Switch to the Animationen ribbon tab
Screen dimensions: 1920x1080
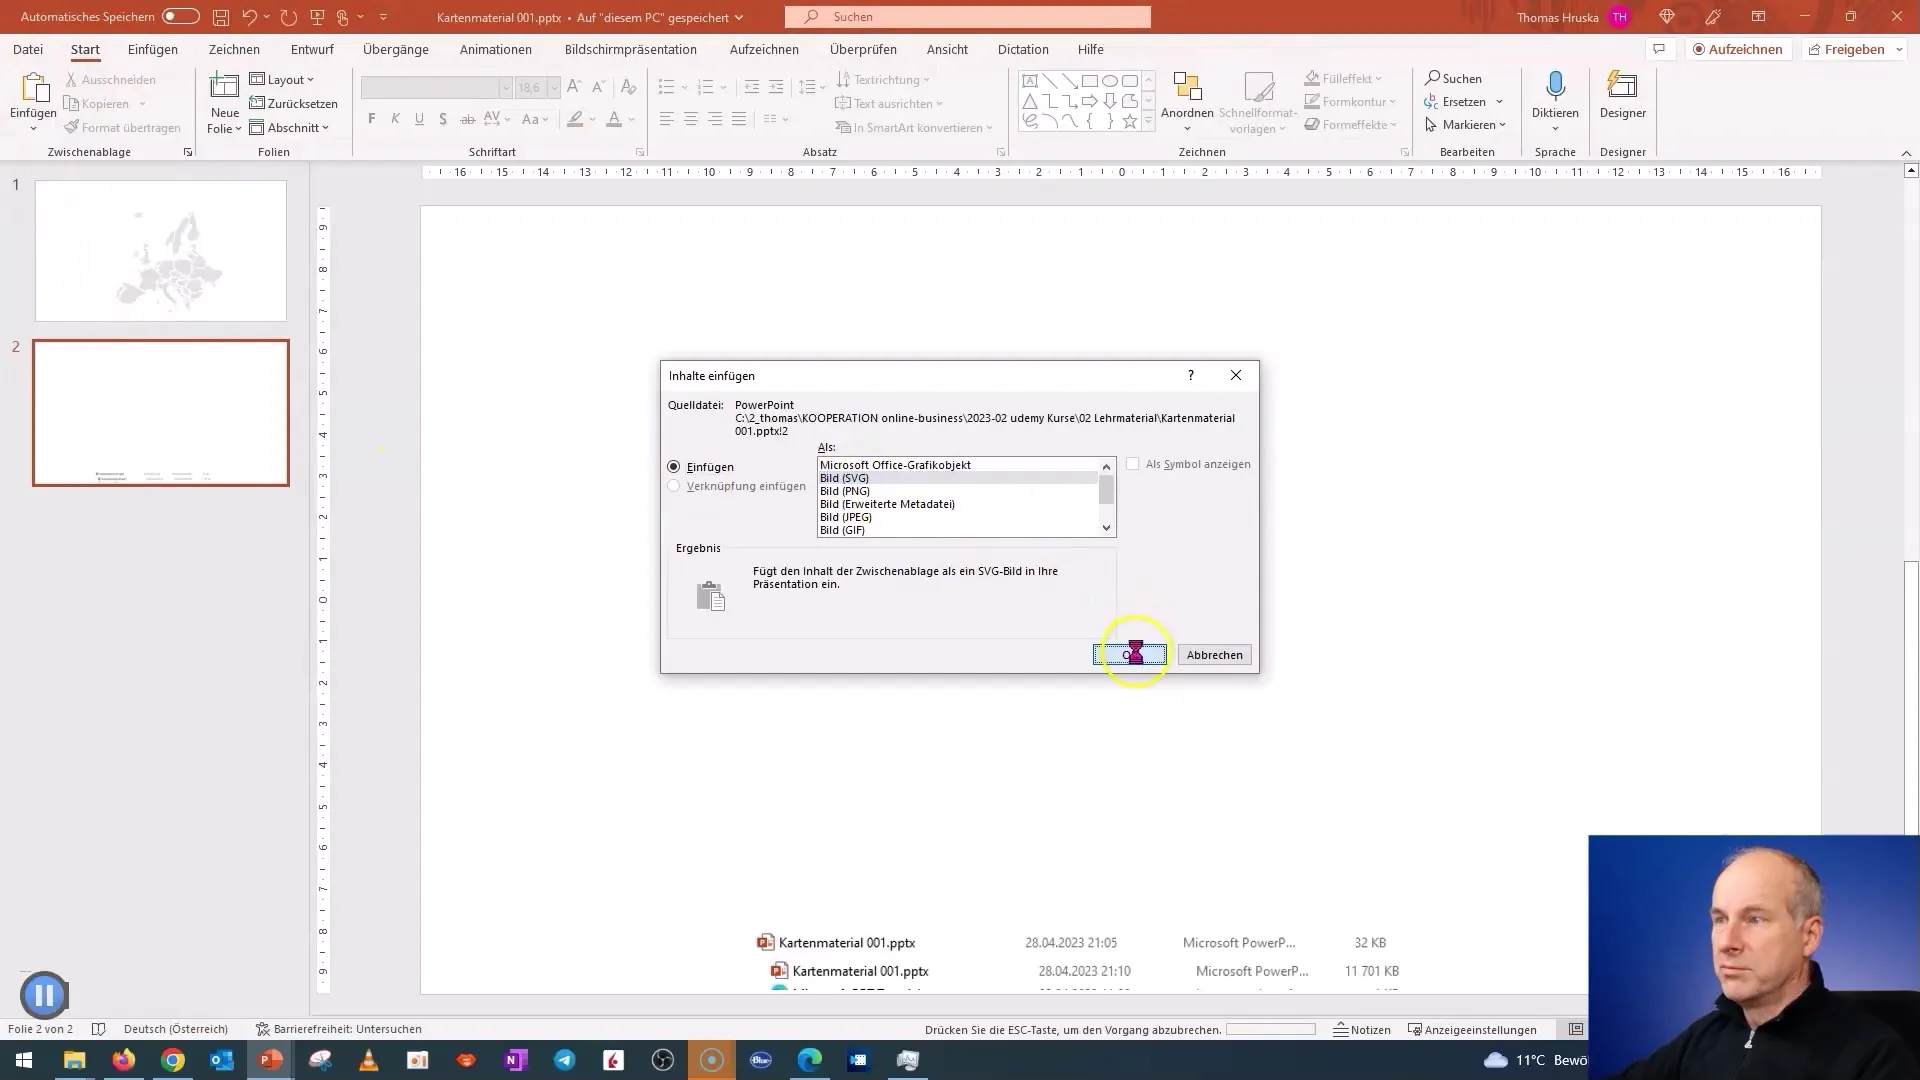496,49
